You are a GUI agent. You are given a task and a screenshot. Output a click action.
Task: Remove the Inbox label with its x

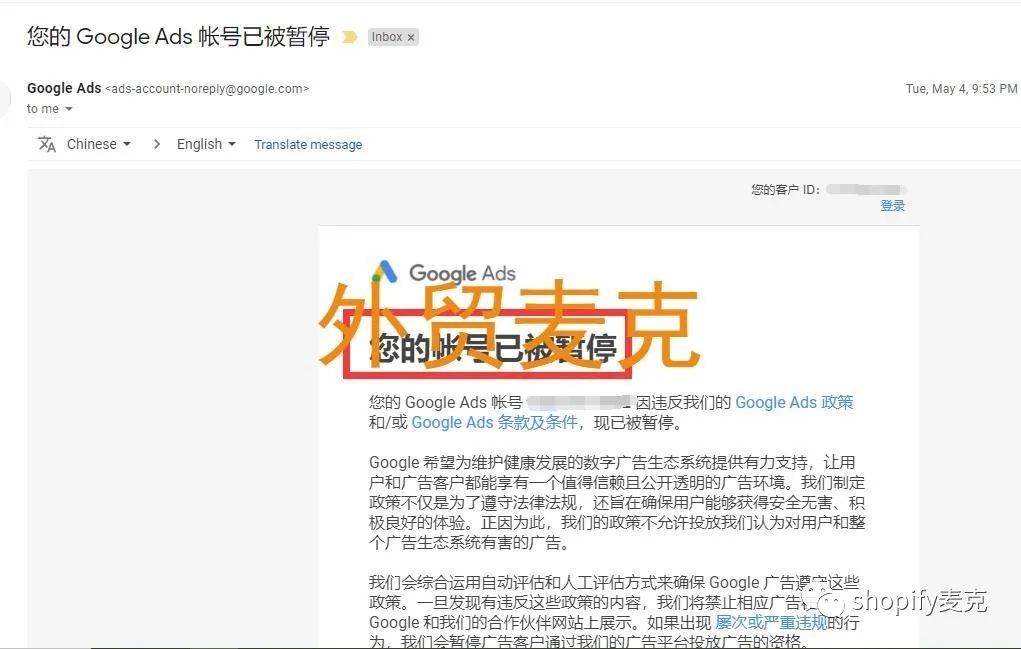coord(411,38)
